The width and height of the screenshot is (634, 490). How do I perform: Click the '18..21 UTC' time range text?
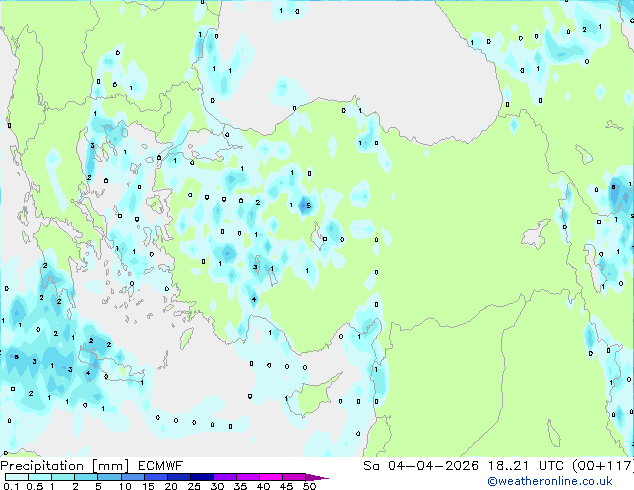(x=527, y=466)
